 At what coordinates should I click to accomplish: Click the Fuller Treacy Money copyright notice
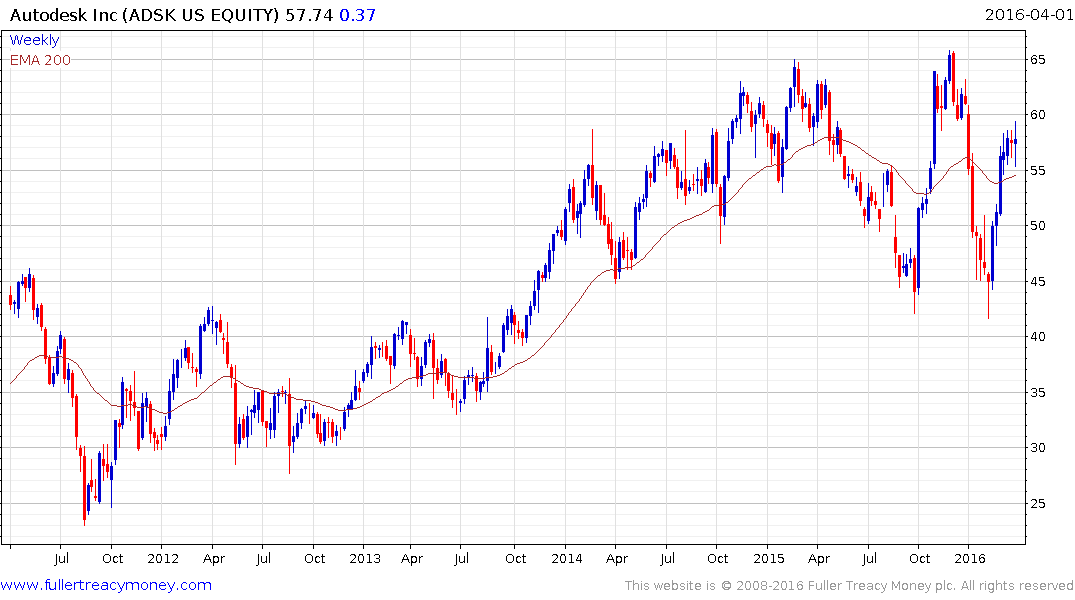click(x=849, y=586)
